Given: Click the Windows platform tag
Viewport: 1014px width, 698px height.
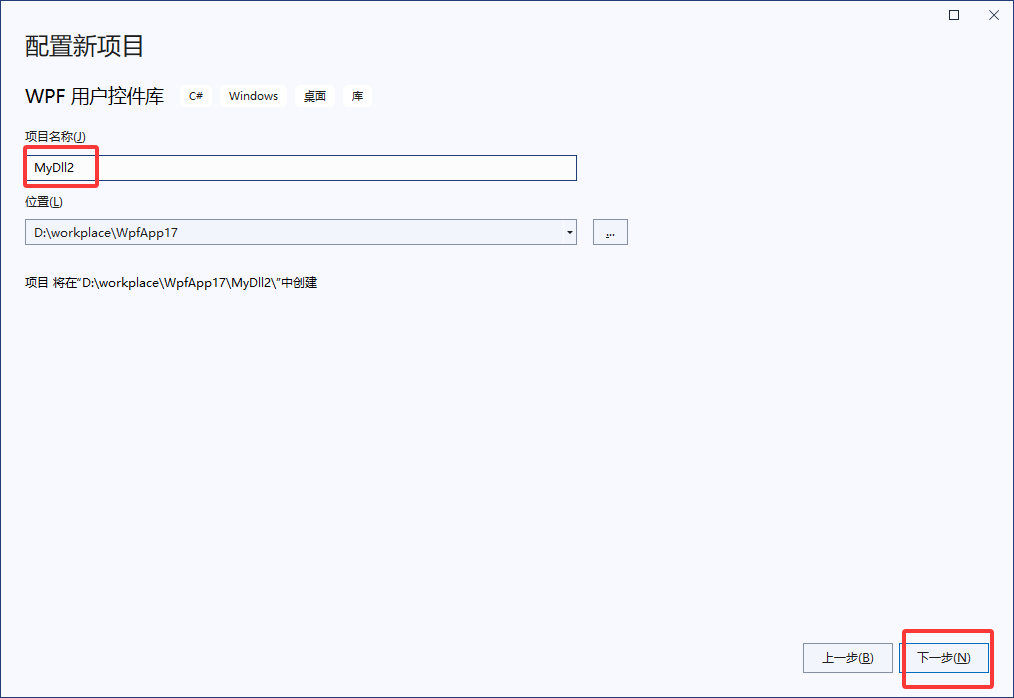Looking at the screenshot, I should click(x=253, y=95).
